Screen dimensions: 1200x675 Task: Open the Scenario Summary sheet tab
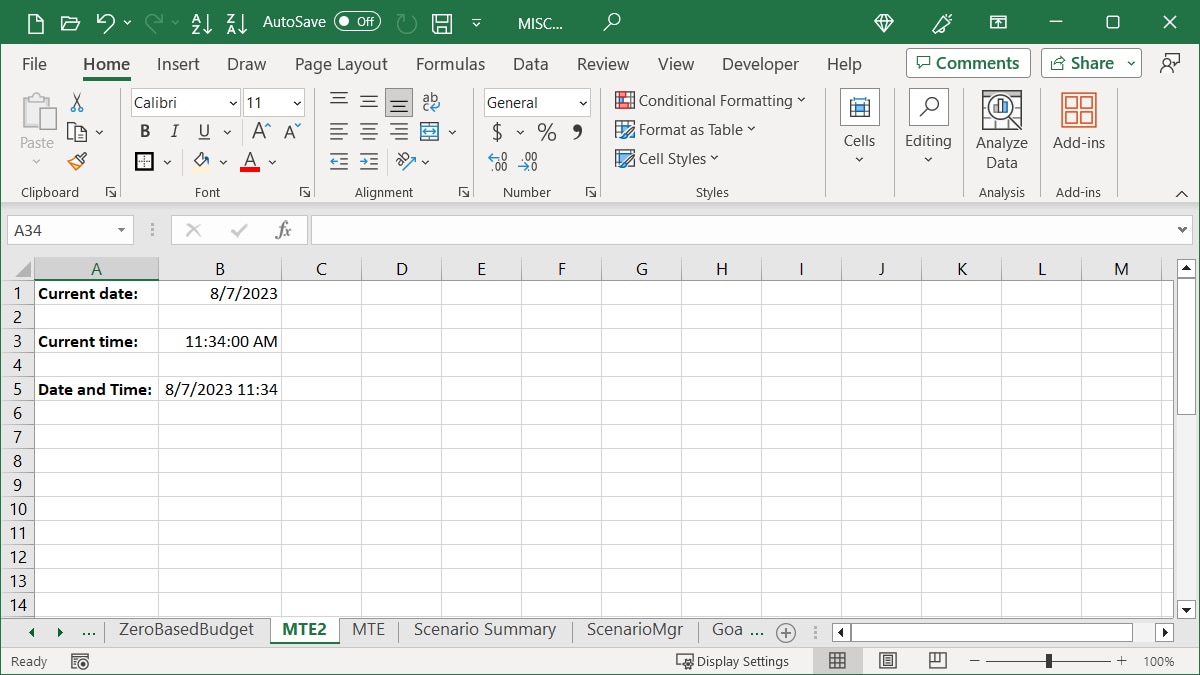click(484, 630)
